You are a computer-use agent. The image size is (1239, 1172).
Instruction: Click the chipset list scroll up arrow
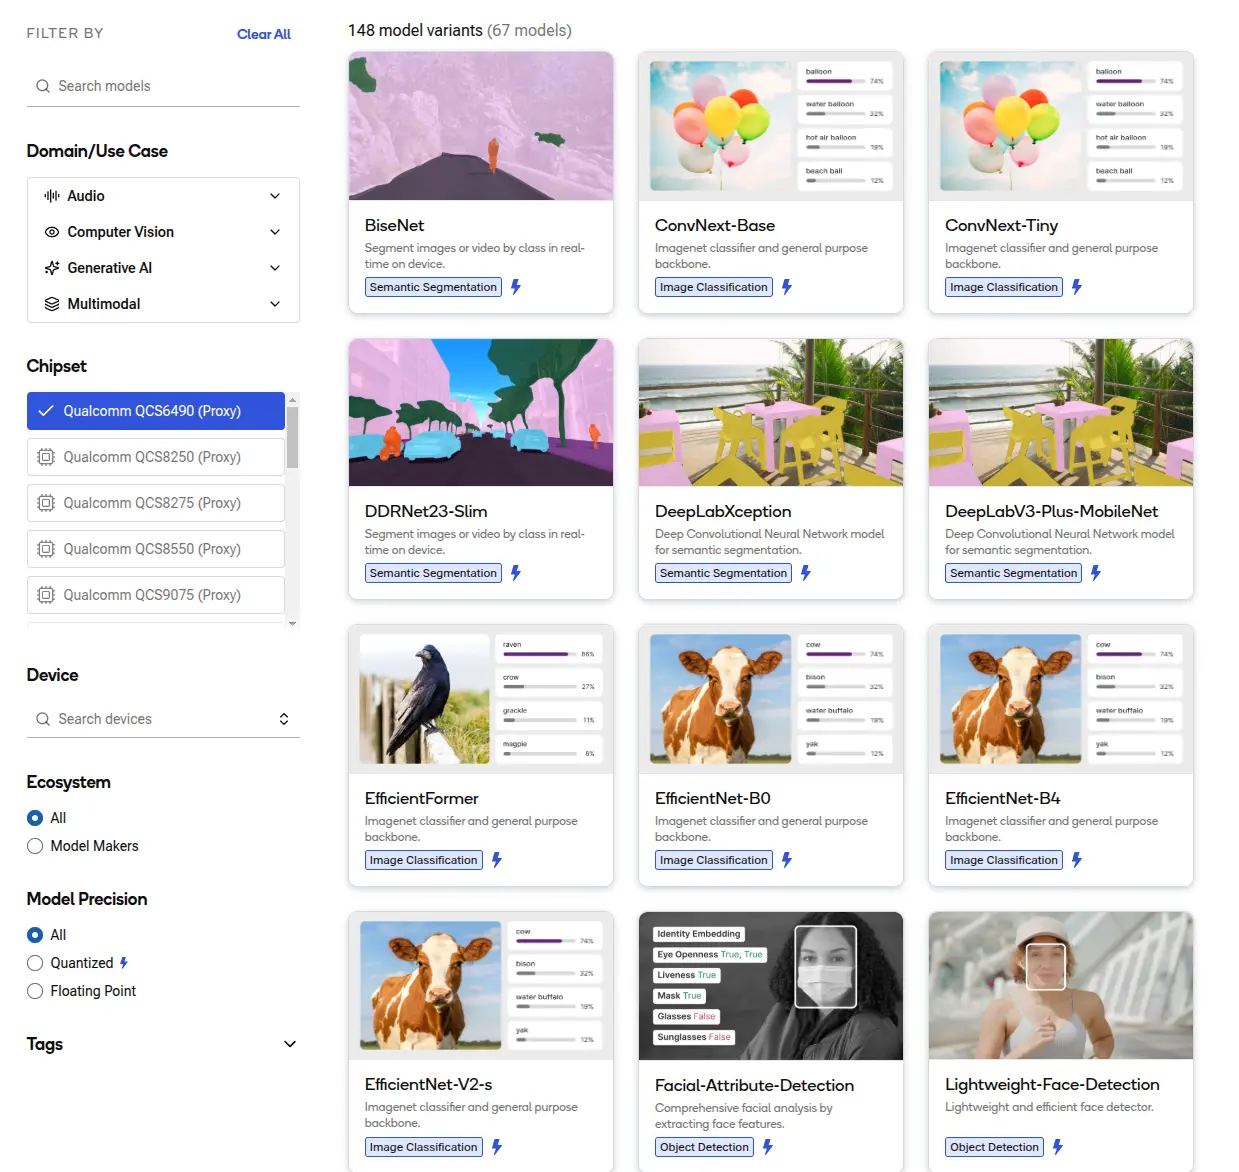coord(293,398)
